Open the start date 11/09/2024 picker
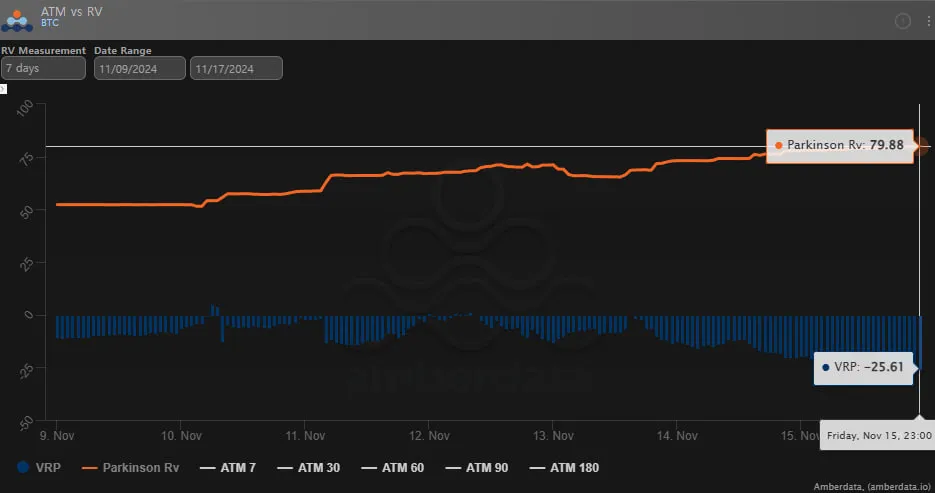The width and height of the screenshot is (935, 493). 140,68
